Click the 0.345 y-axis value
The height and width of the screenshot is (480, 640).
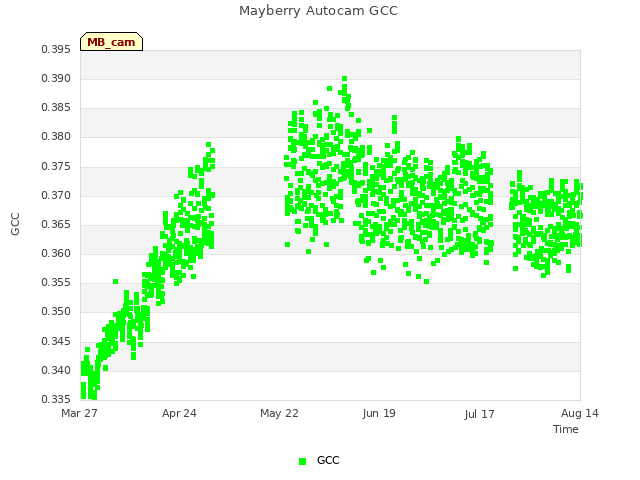pos(56,341)
